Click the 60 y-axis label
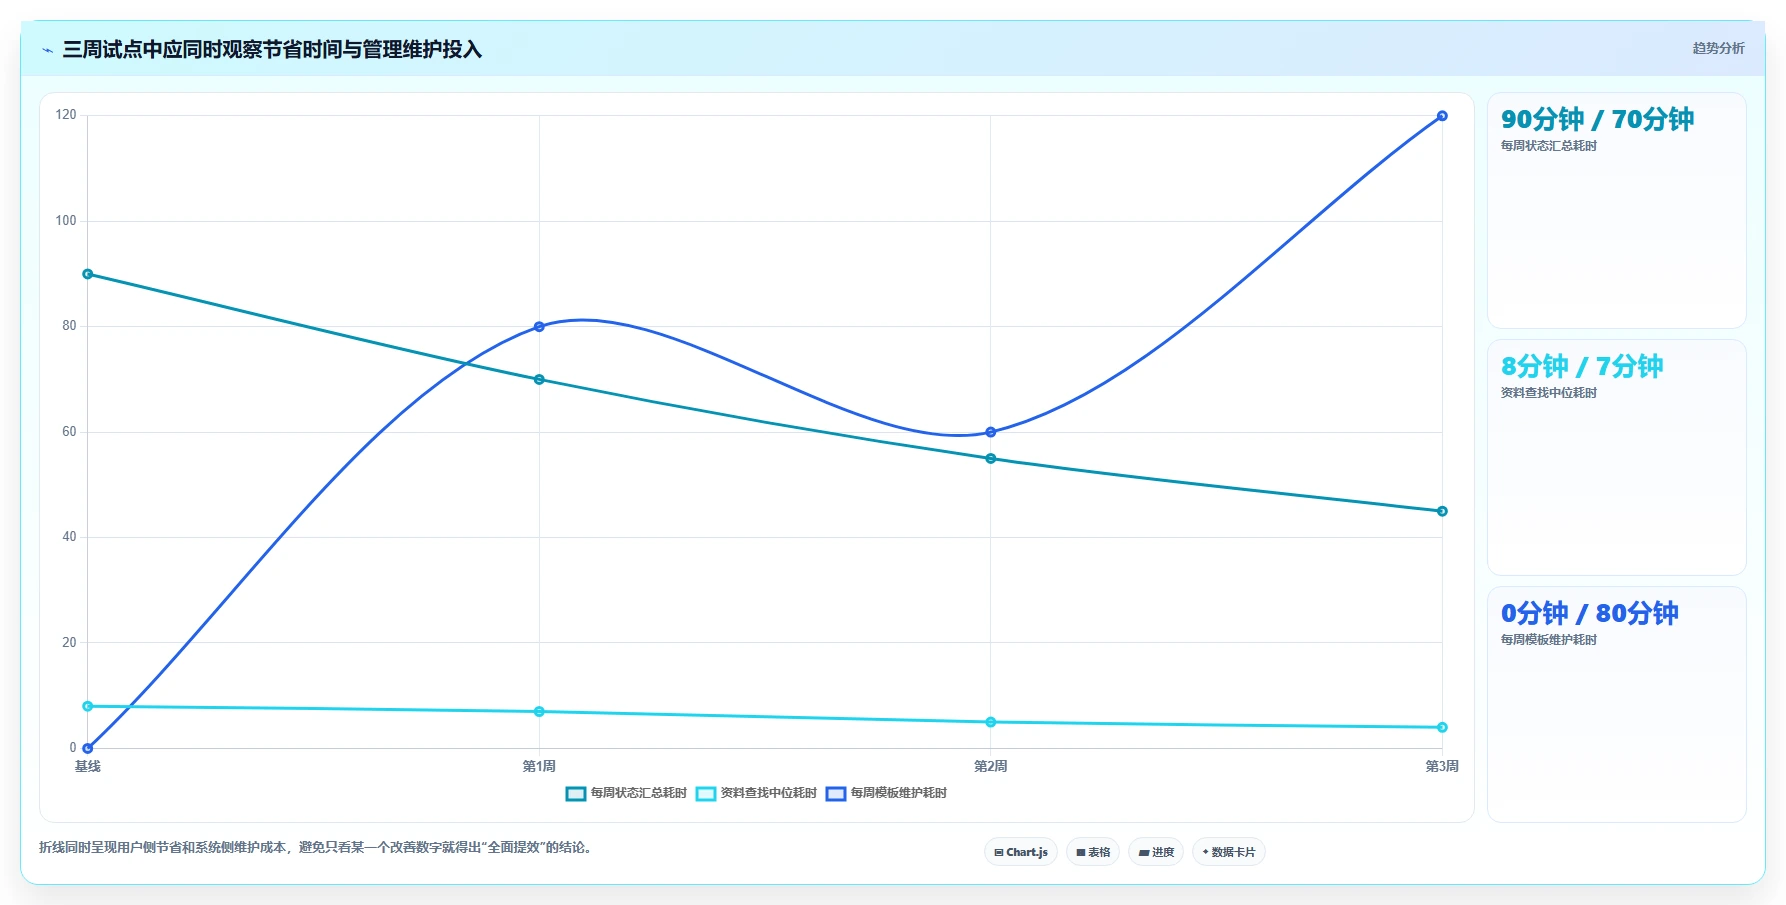The image size is (1786, 905). point(69,432)
